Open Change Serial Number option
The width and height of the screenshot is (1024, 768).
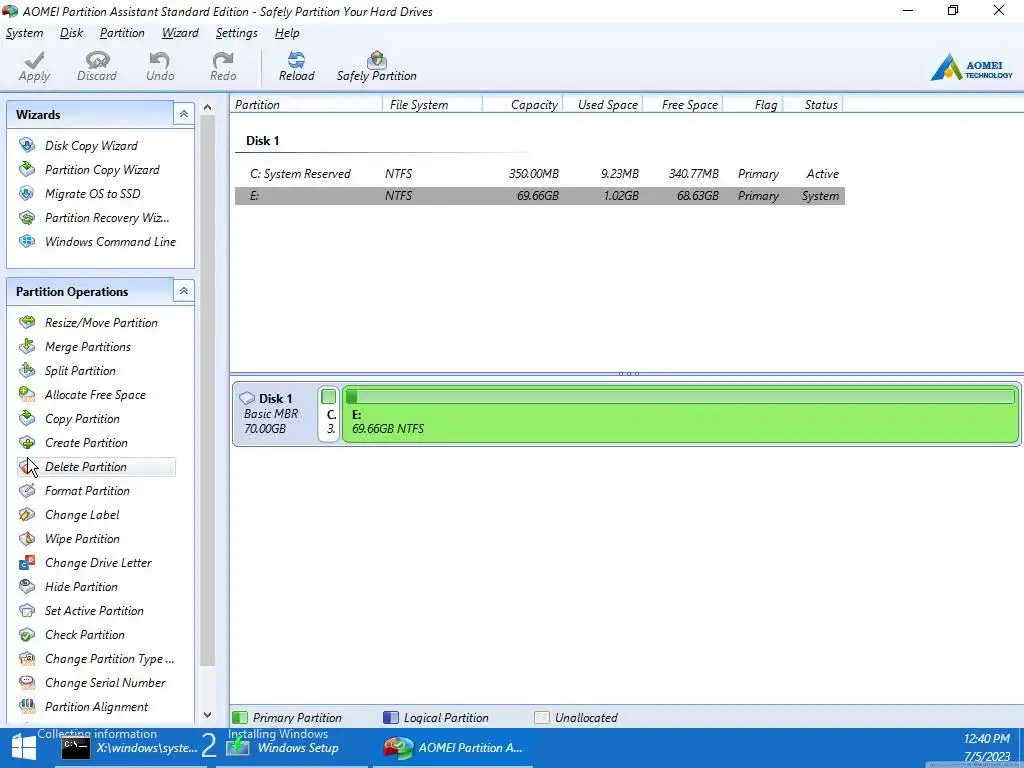click(x=105, y=683)
